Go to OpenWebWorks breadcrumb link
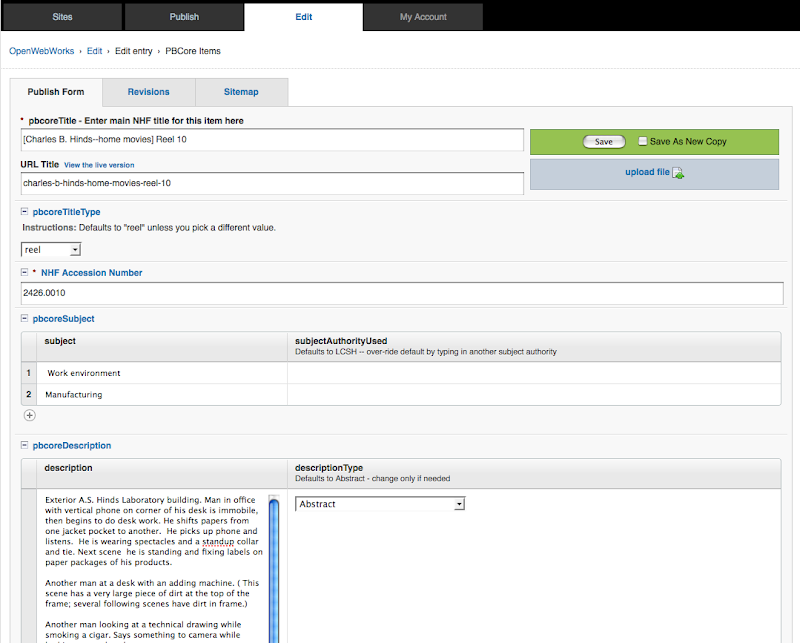800x643 pixels. tap(41, 51)
